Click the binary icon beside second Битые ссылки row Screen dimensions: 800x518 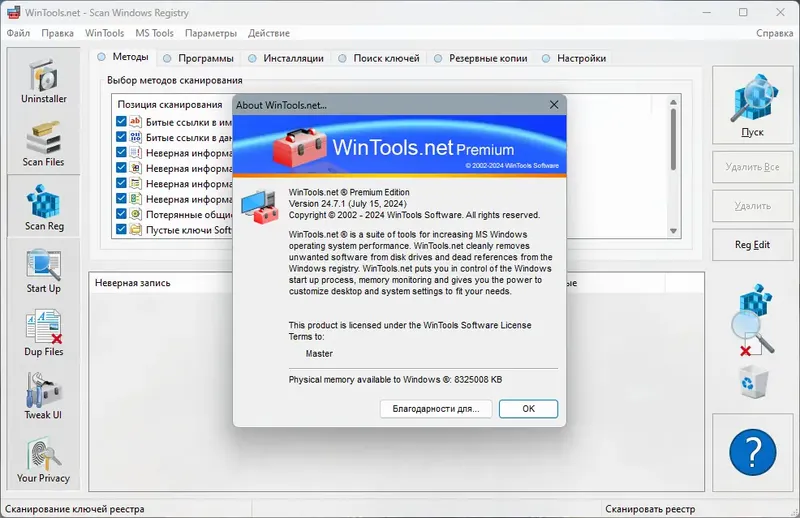click(x=135, y=137)
